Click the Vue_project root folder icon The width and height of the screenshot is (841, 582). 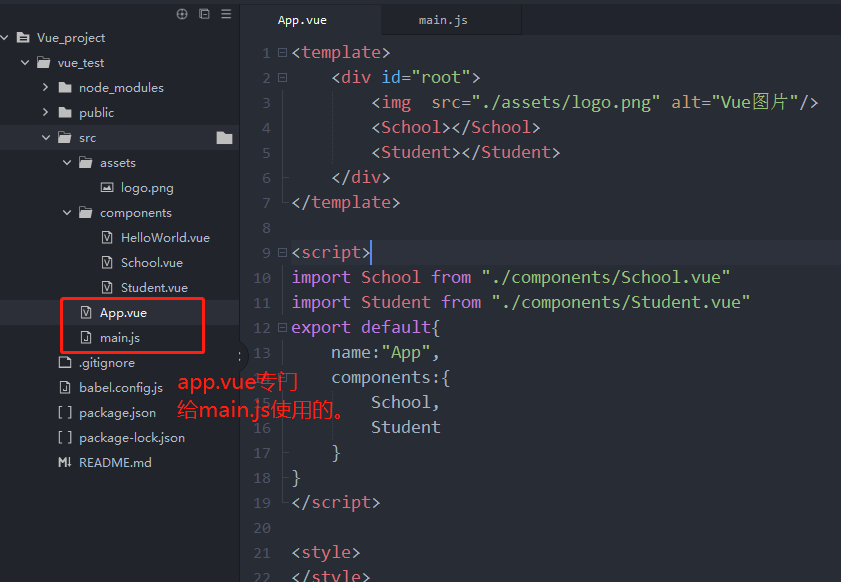coord(23,38)
